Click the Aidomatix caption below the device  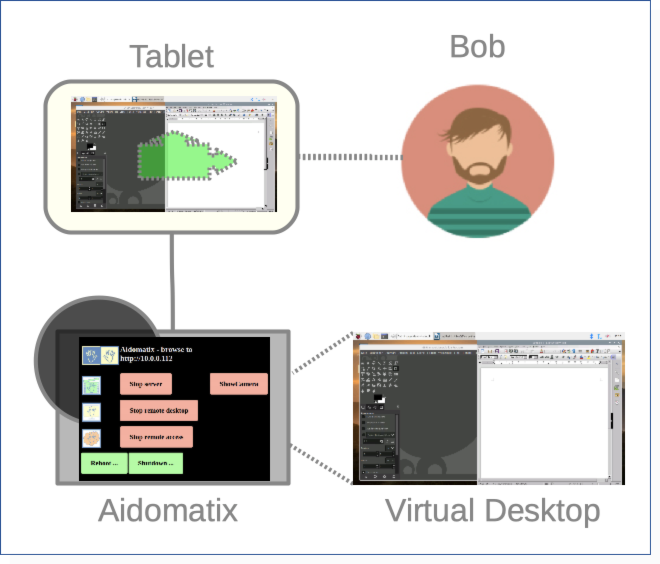pyautogui.click(x=168, y=511)
